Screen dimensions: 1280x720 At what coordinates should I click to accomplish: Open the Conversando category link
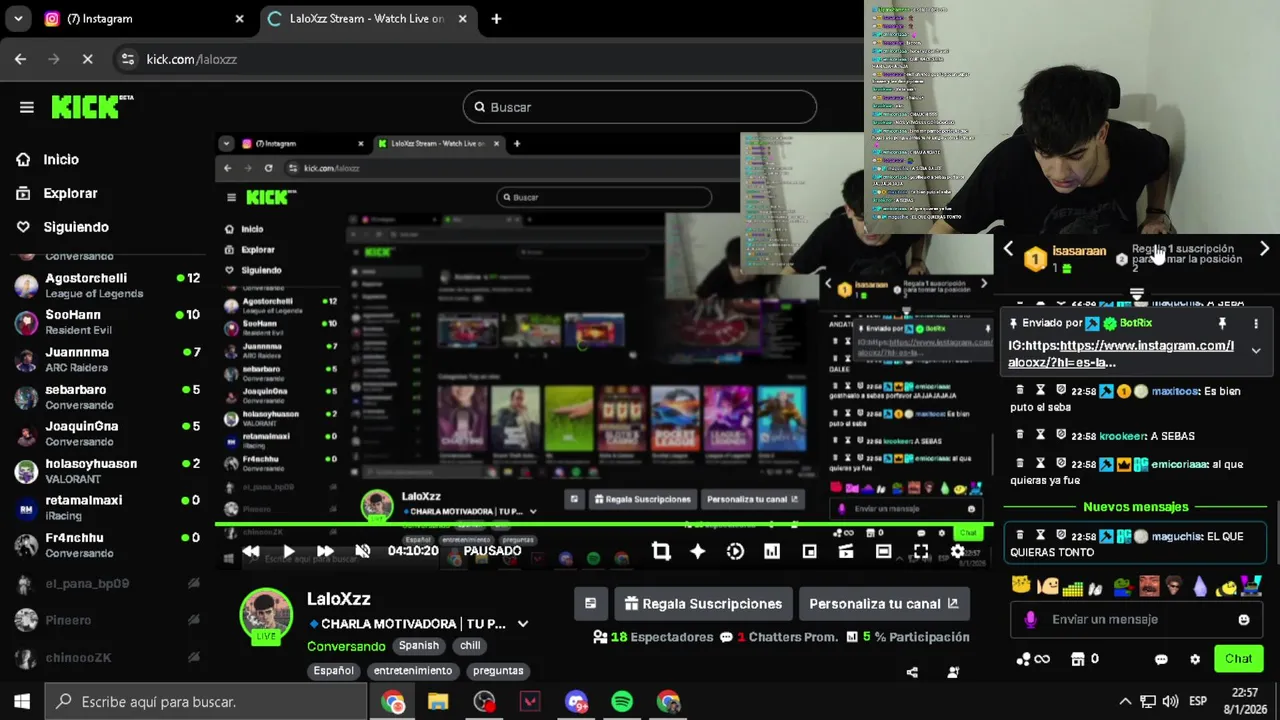[x=346, y=646]
